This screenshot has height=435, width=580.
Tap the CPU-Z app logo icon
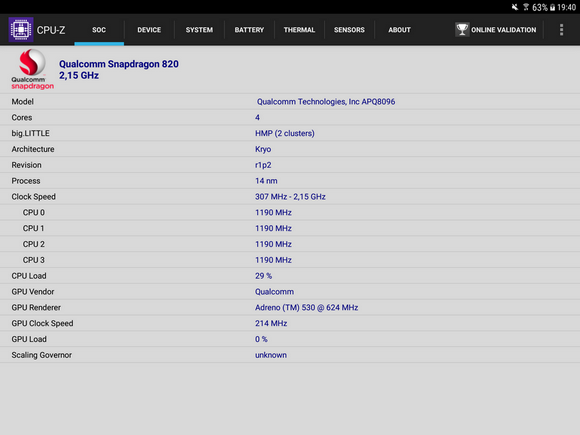click(21, 30)
